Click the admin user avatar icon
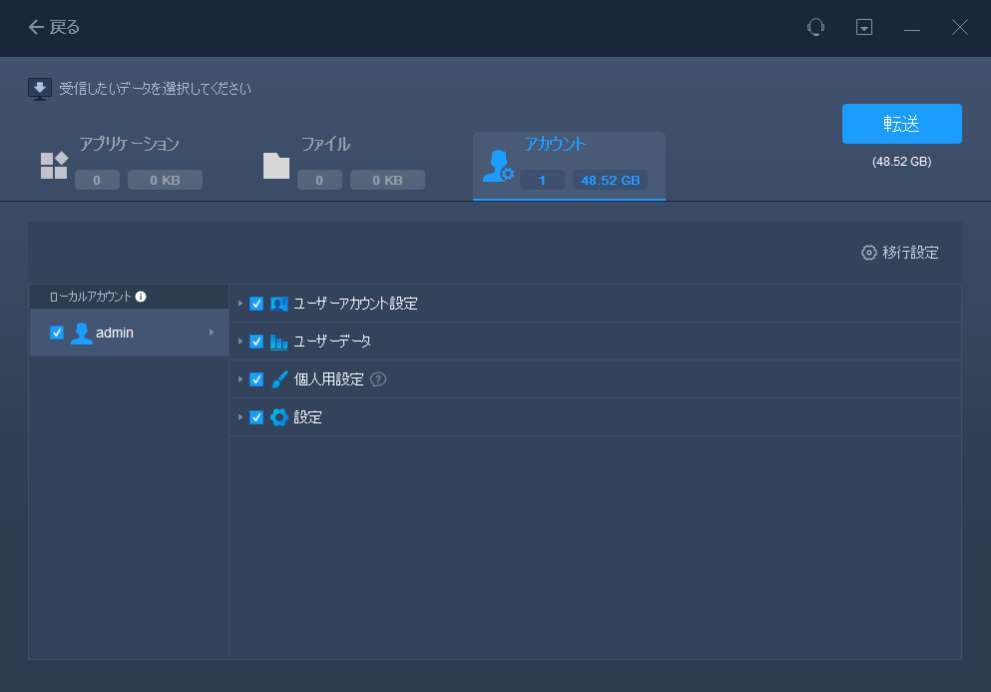Image resolution: width=991 pixels, height=692 pixels. coord(81,333)
